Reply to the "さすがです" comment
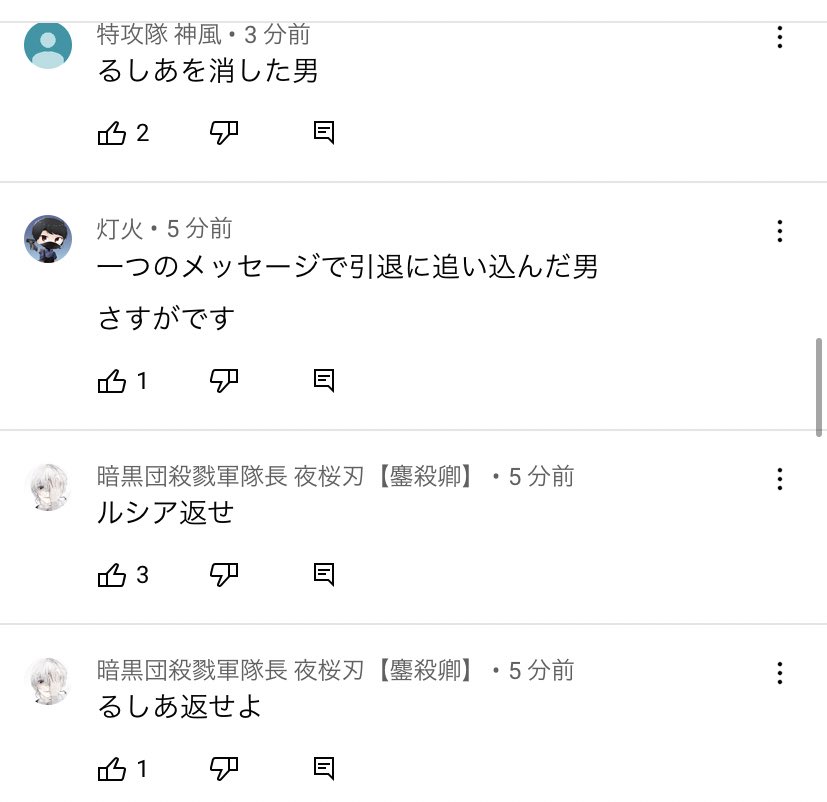Image resolution: width=827 pixels, height=802 pixels. [x=323, y=380]
